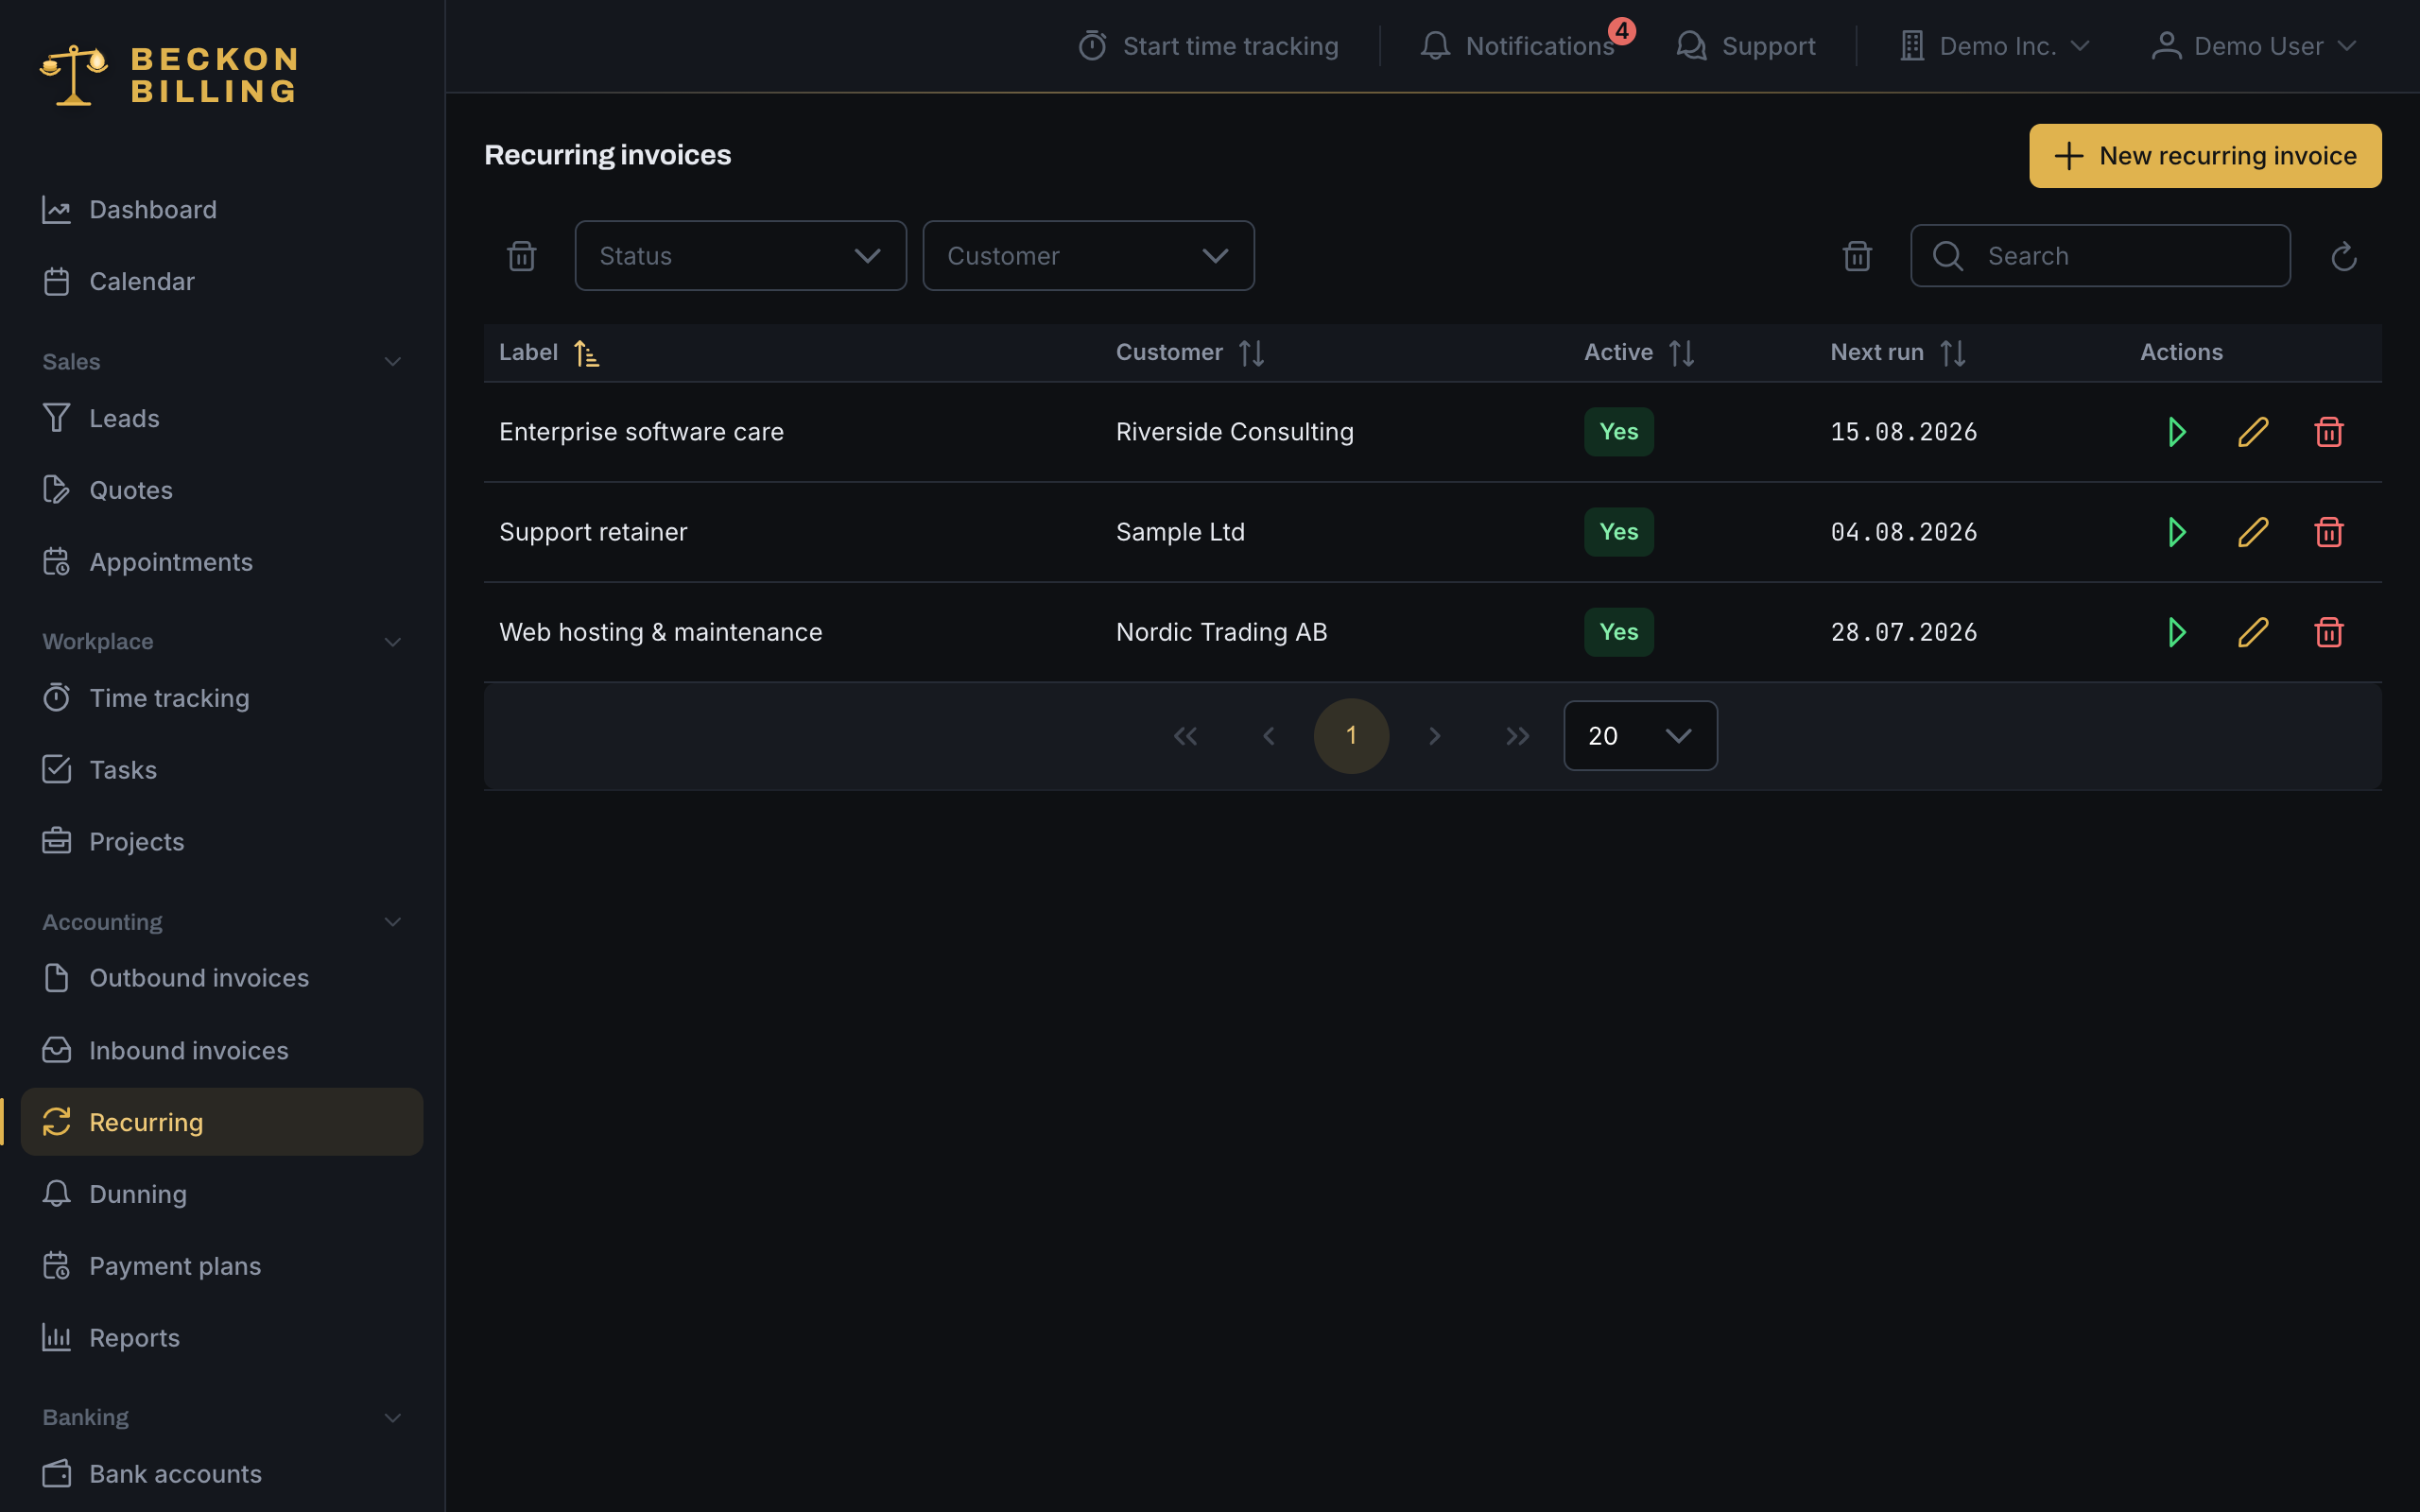2420x1512 pixels.
Task: Open Dunning page
Action: [222, 1194]
